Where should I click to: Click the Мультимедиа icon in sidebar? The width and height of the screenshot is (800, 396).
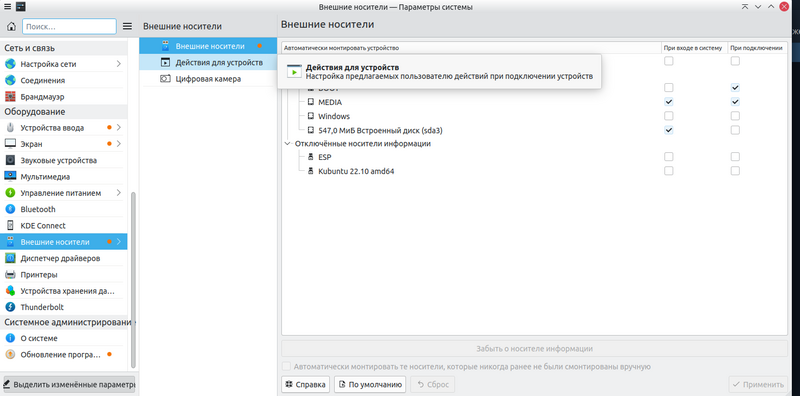[x=10, y=177]
